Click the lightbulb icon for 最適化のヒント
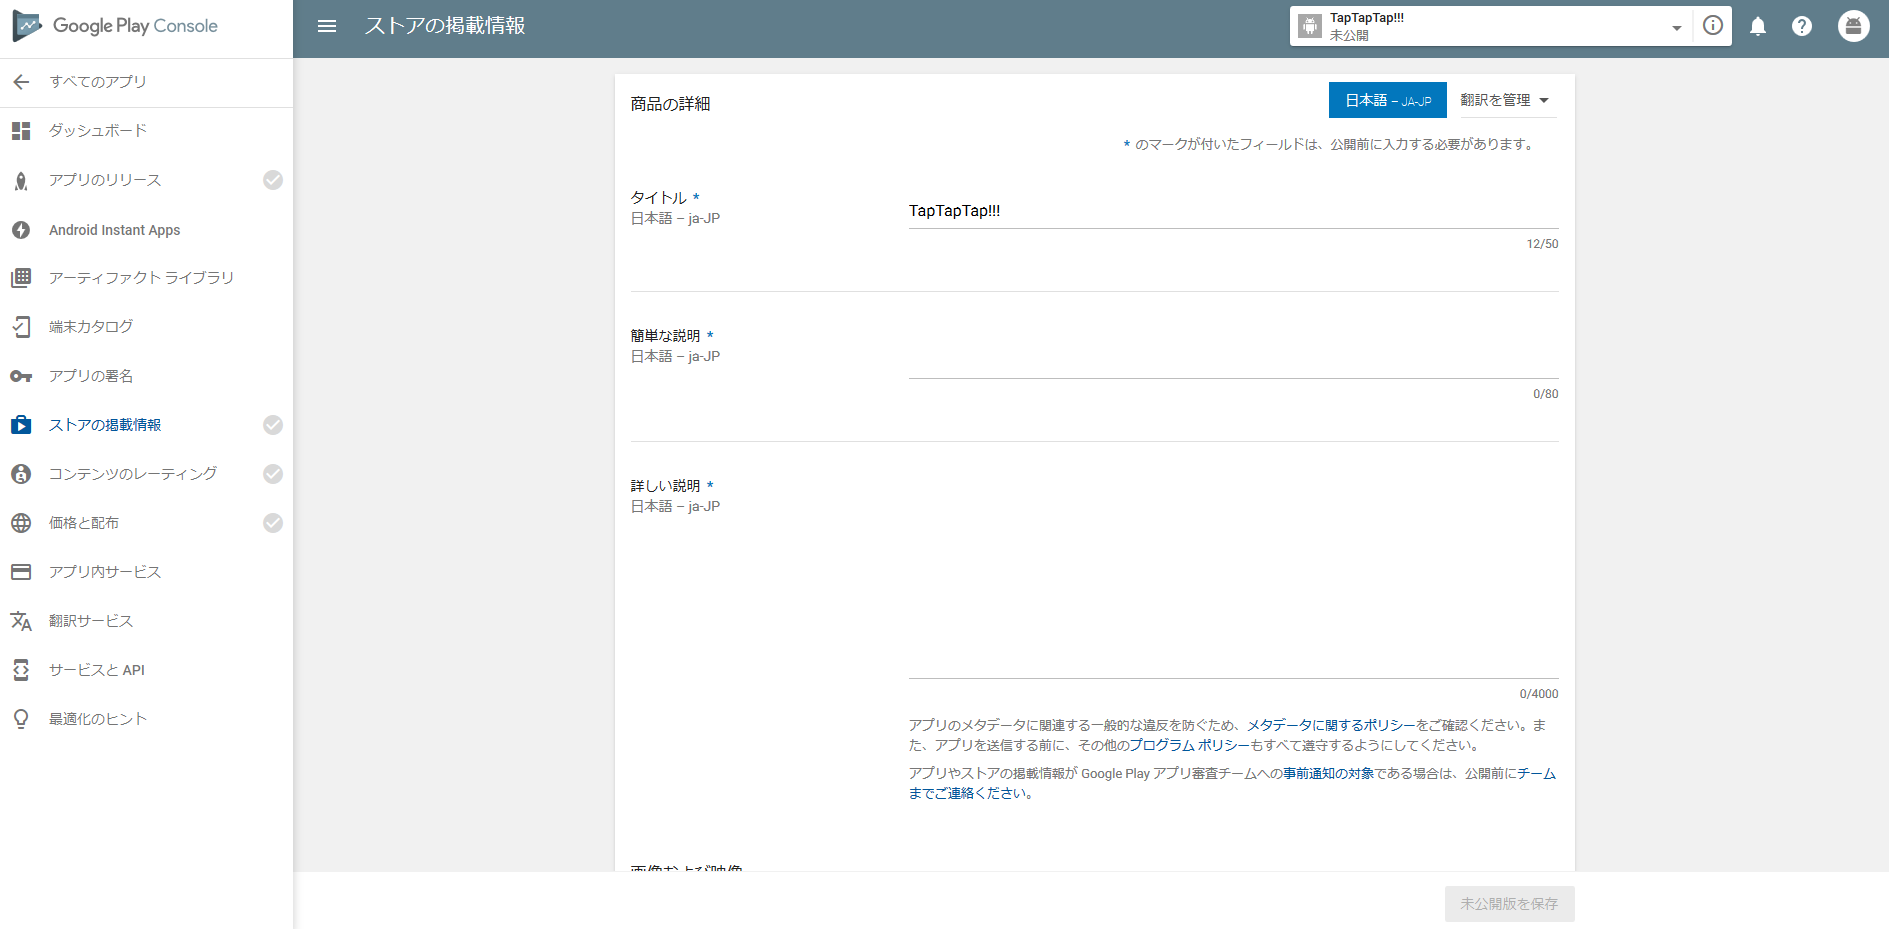1889x929 pixels. [21, 719]
